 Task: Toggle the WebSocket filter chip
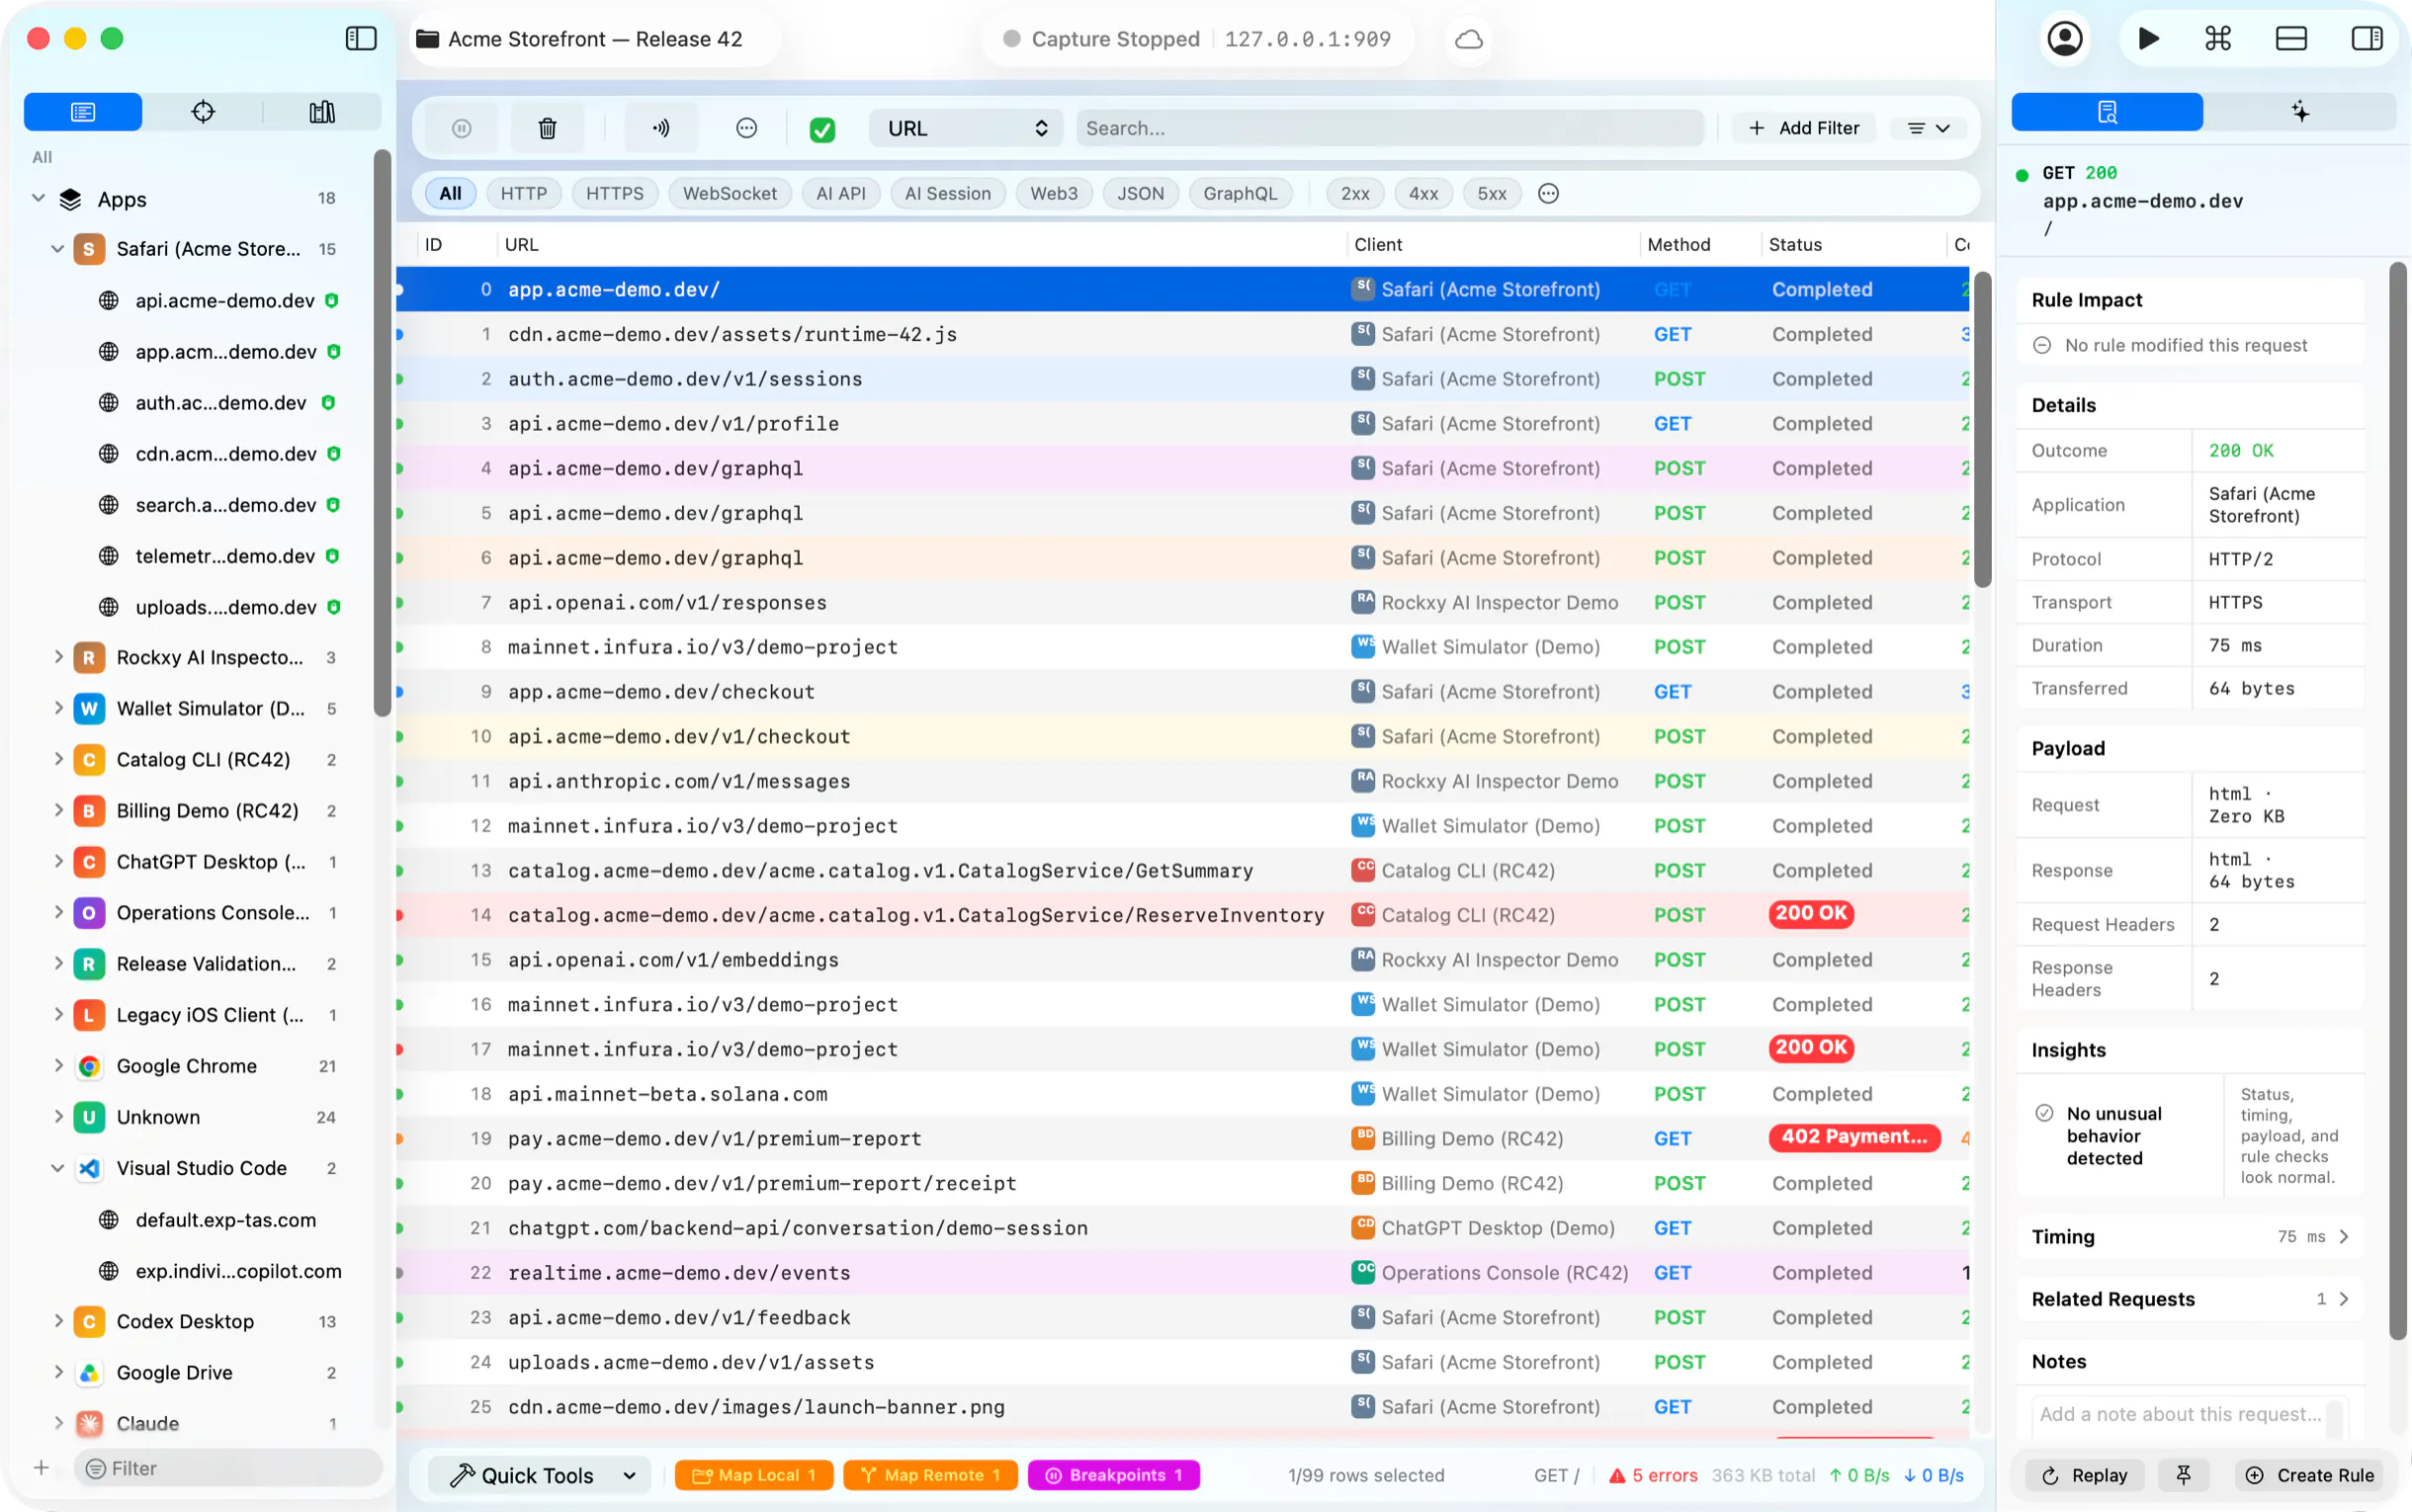click(x=729, y=193)
